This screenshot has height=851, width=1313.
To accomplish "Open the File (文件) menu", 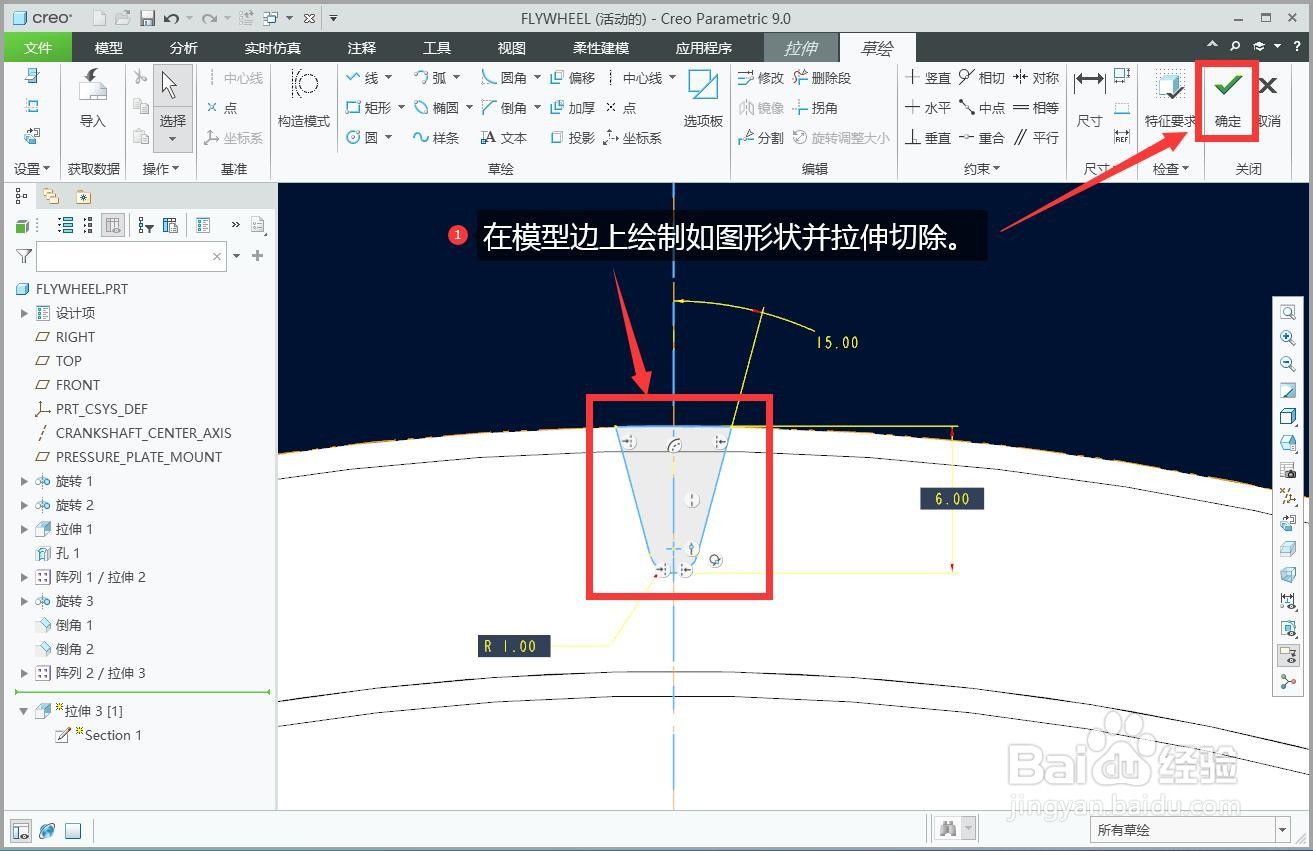I will tap(38, 47).
